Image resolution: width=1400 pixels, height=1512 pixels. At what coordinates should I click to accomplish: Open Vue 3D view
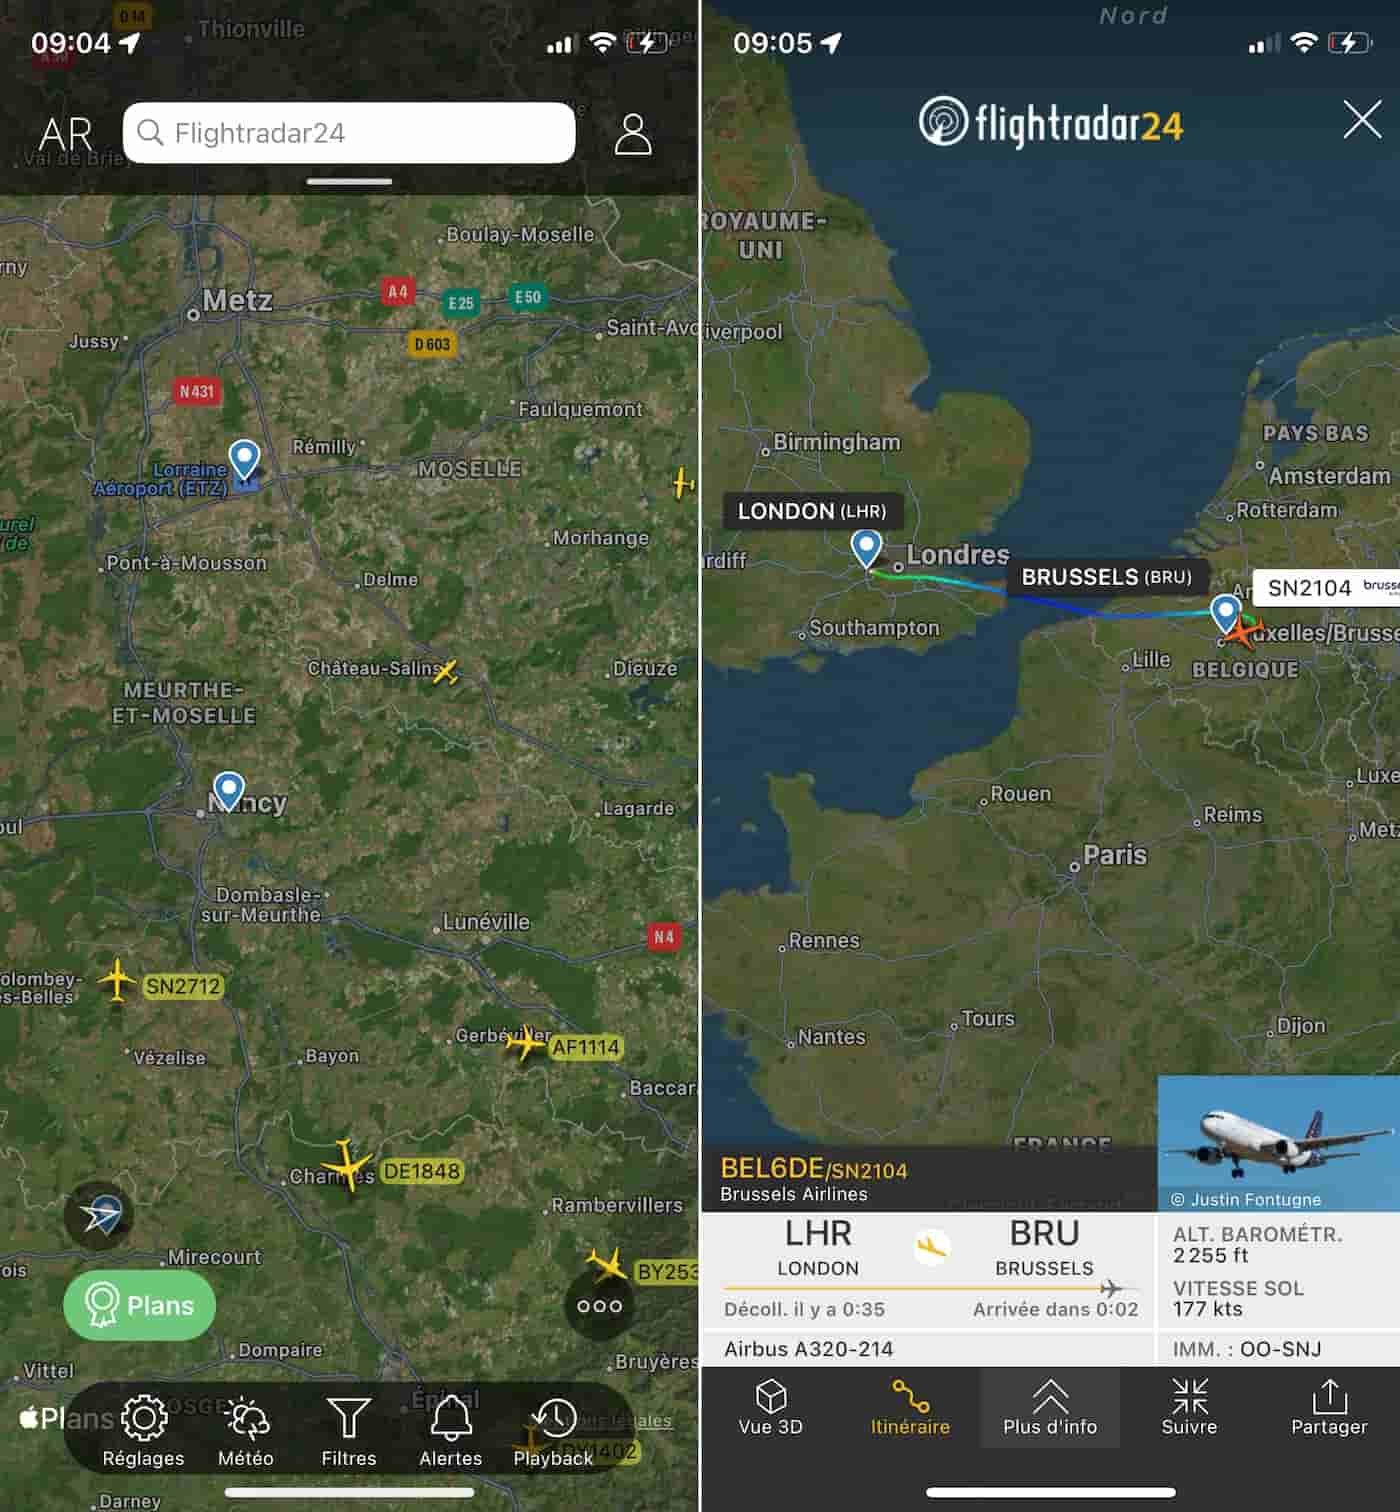(771, 1407)
